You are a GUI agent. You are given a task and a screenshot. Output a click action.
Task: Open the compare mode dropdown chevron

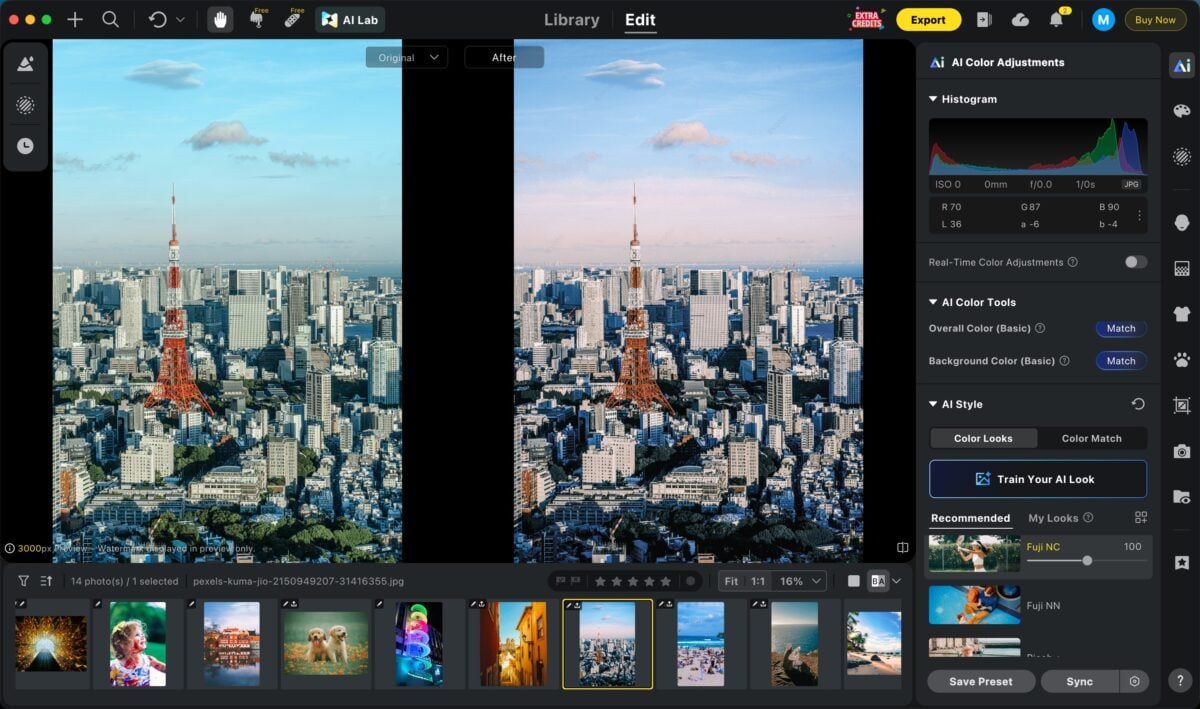[x=897, y=581]
